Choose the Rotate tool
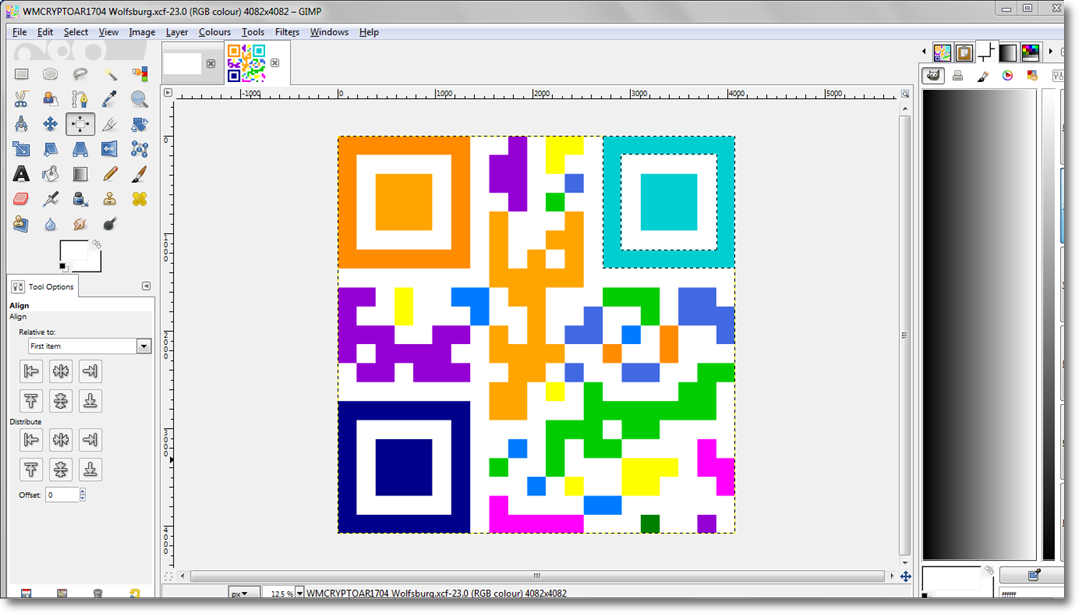The height and width of the screenshot is (615, 1080). [x=139, y=124]
